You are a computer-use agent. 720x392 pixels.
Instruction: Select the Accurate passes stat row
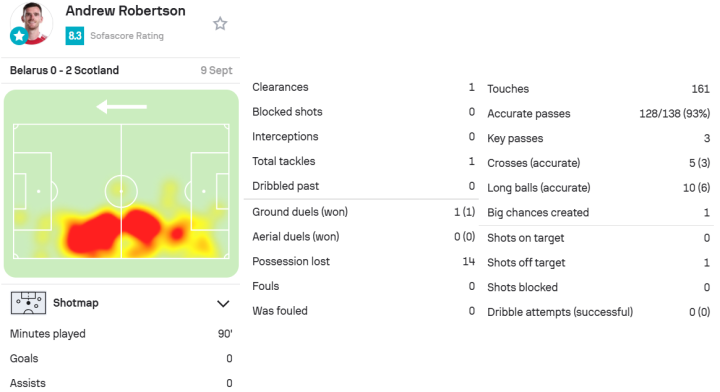click(598, 113)
